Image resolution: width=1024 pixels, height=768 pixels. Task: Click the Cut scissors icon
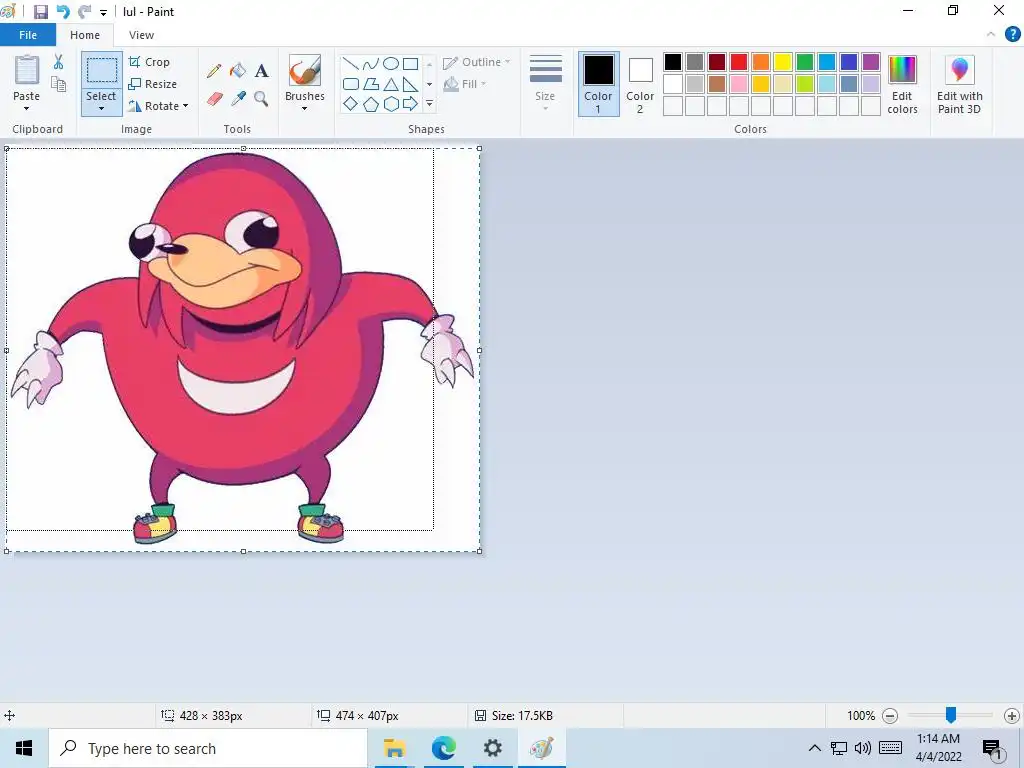[59, 62]
